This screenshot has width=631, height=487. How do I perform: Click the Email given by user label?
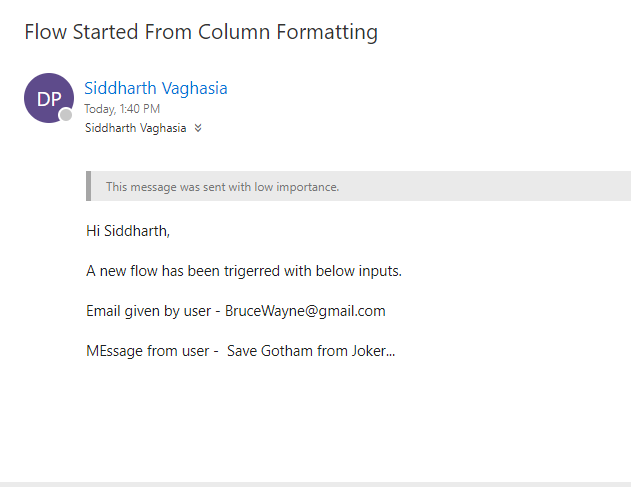148,311
